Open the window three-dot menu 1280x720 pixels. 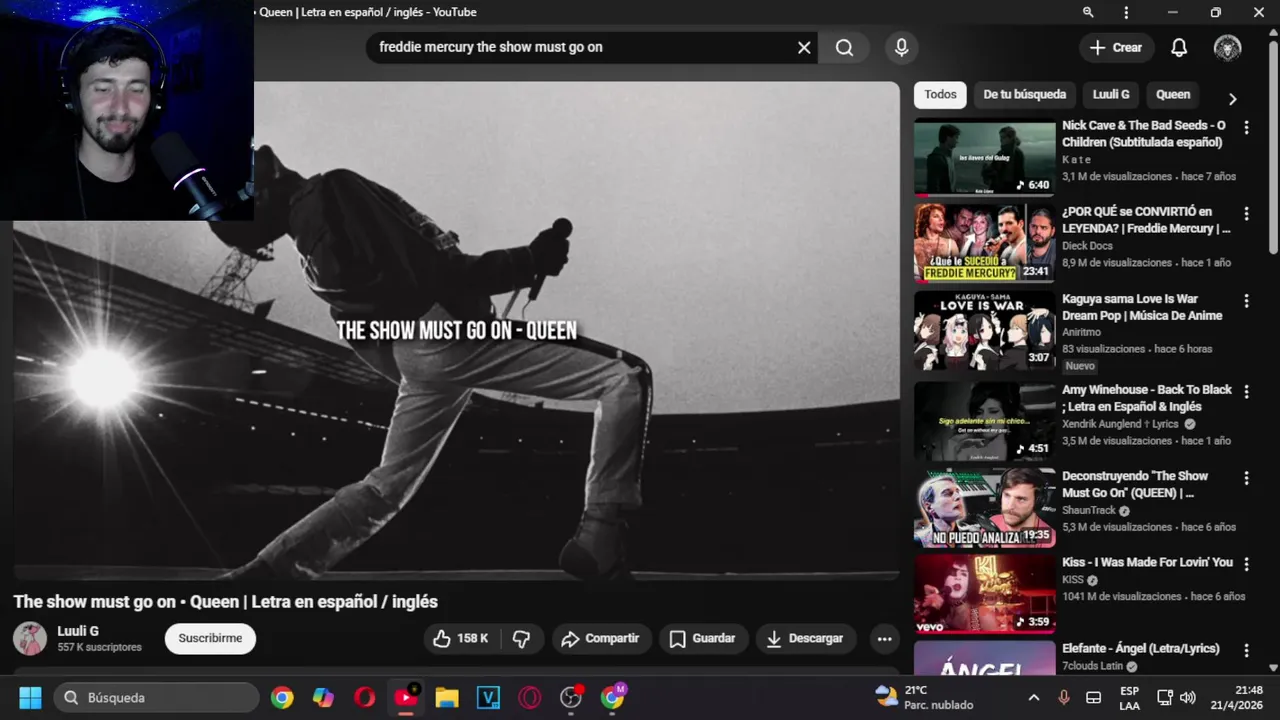(x=1126, y=12)
